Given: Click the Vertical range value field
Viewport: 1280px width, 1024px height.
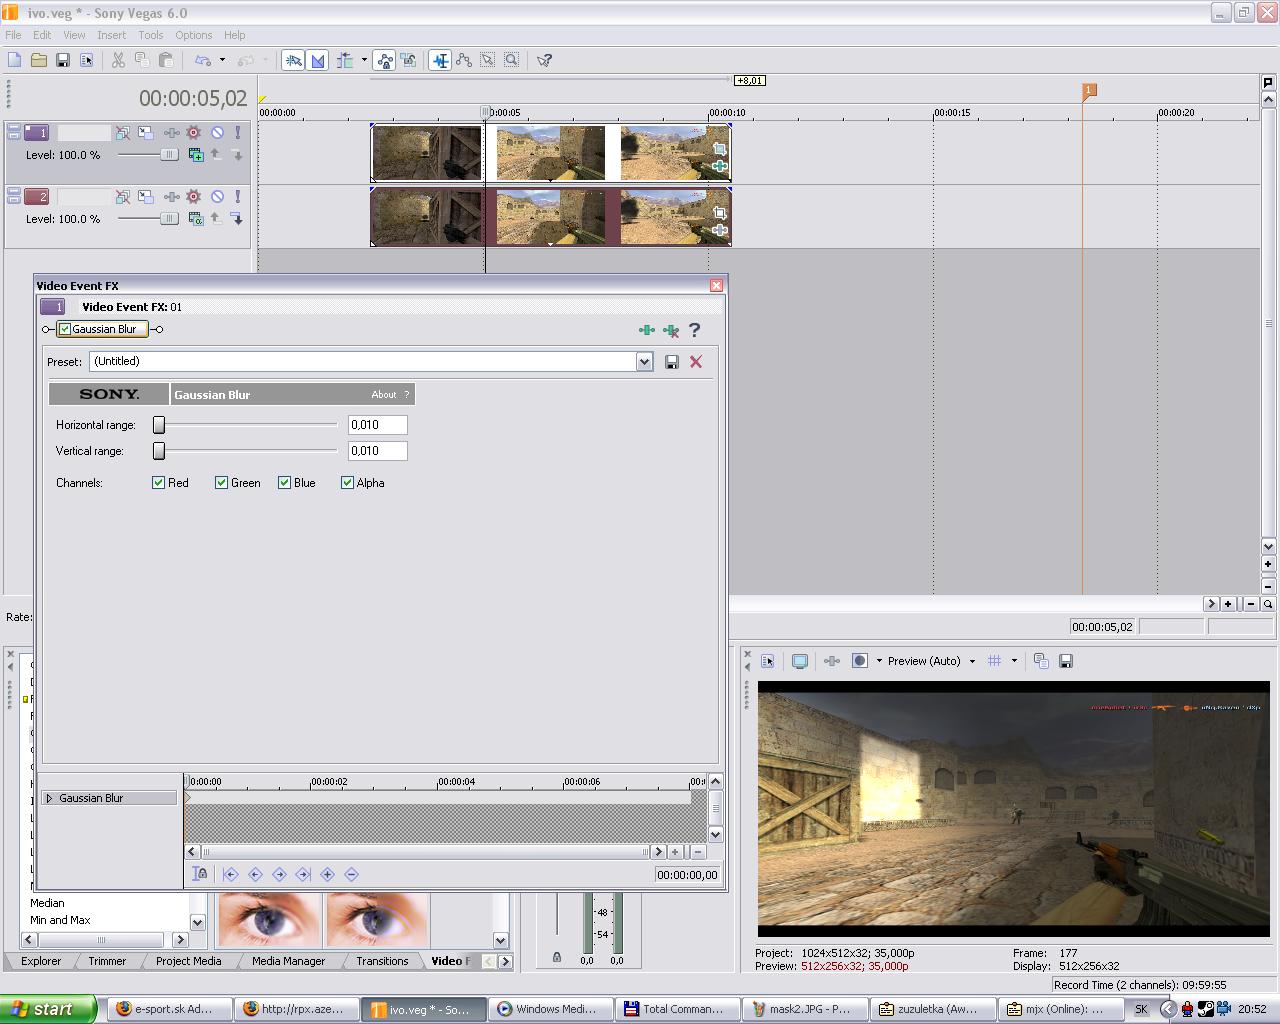Looking at the screenshot, I should (377, 451).
